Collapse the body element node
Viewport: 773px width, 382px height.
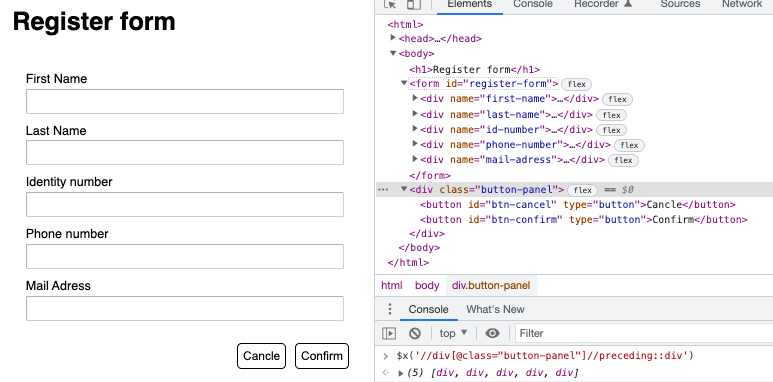tap(393, 53)
